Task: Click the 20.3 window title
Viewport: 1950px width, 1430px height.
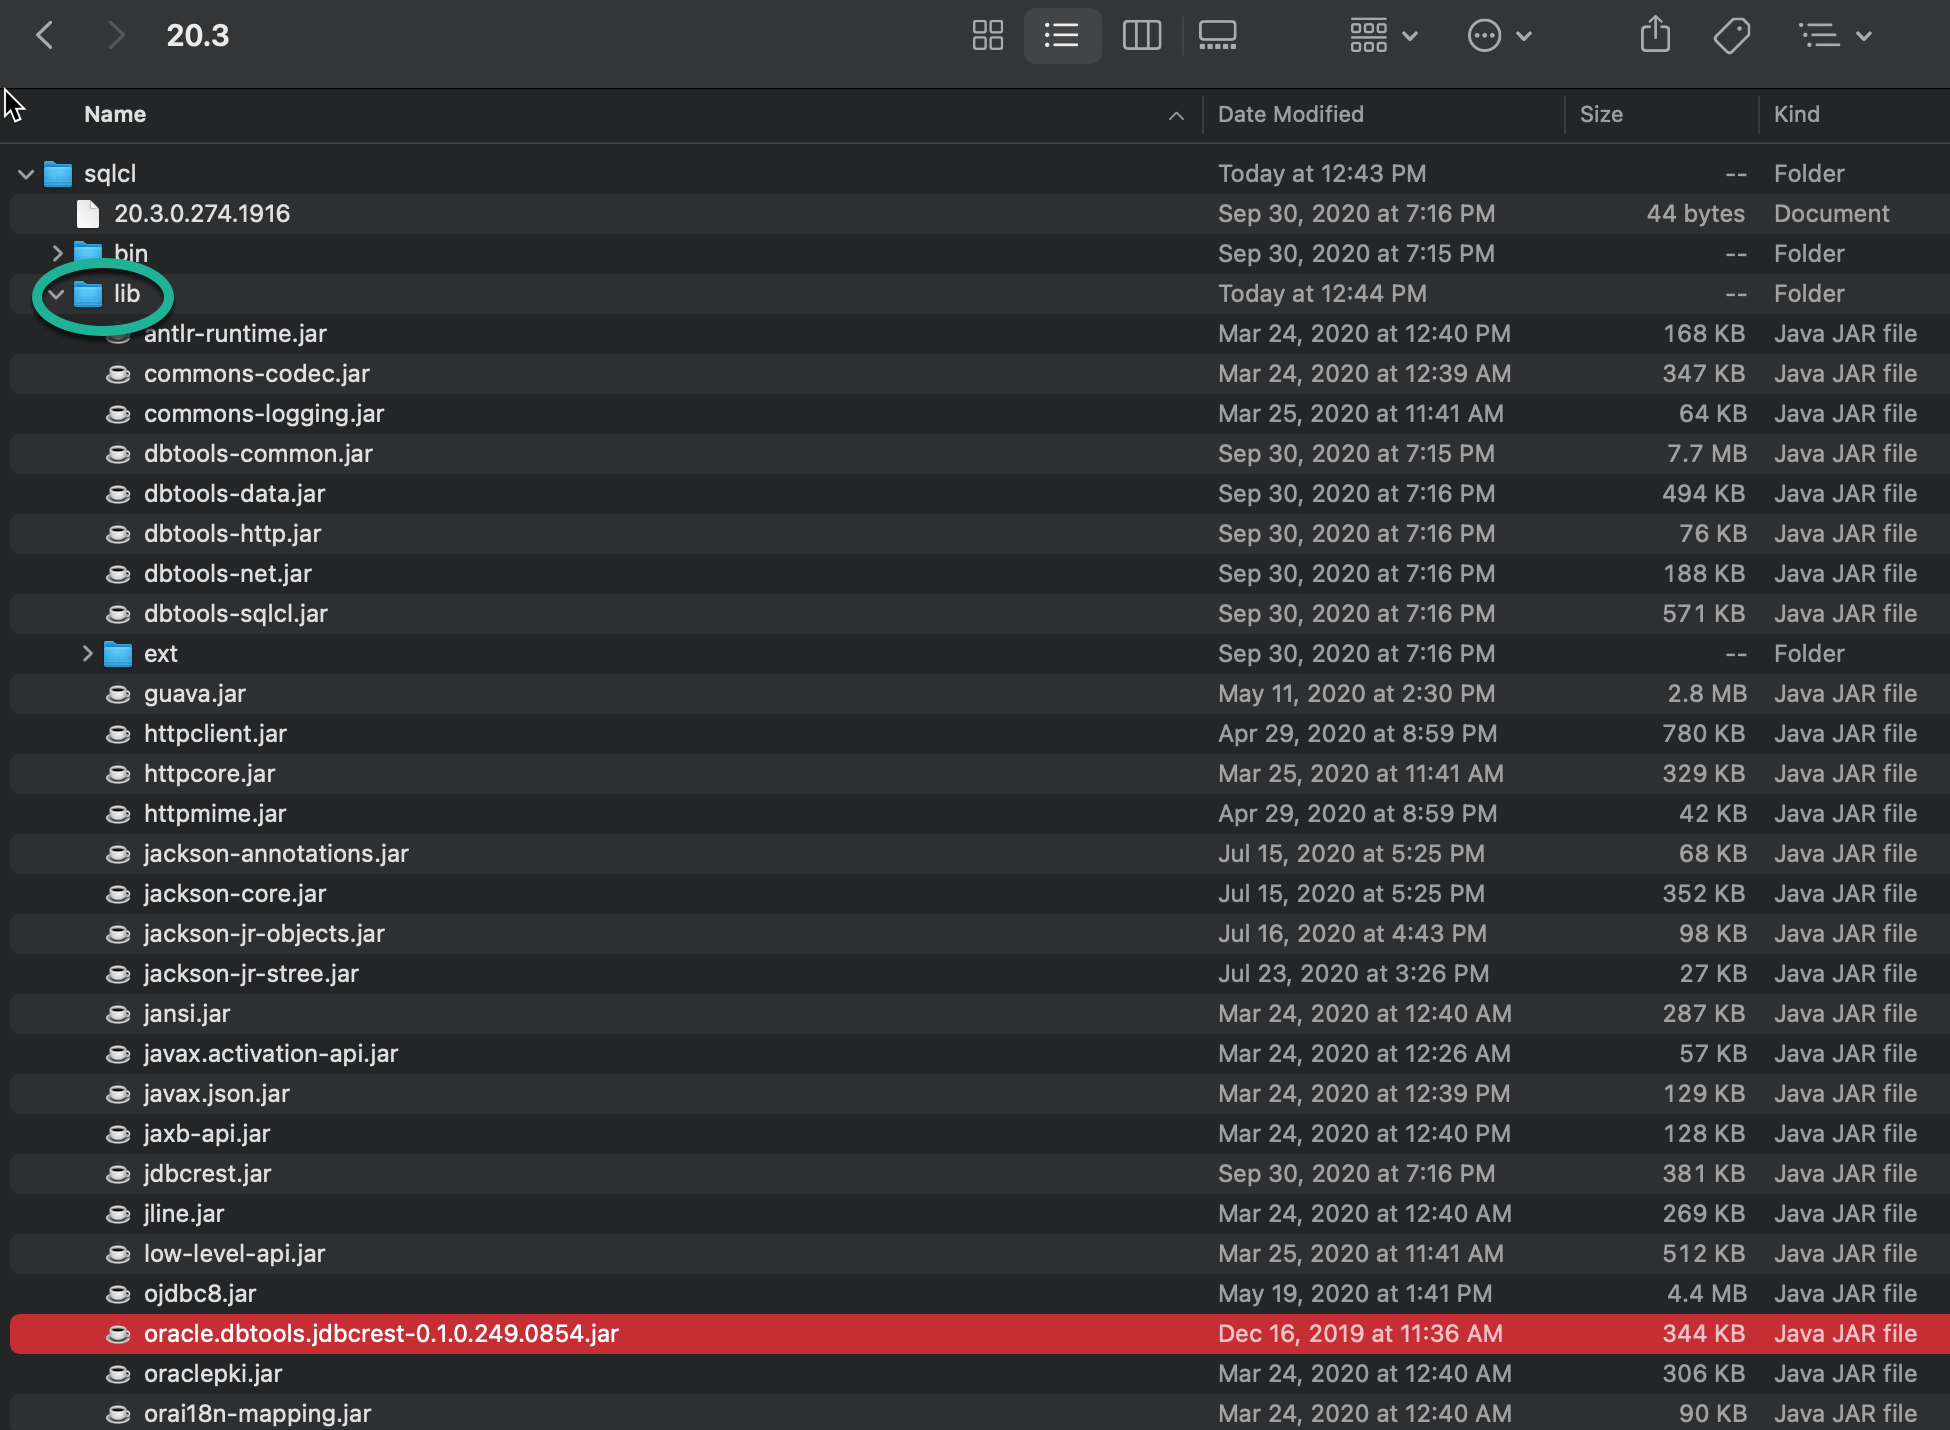Action: [198, 36]
